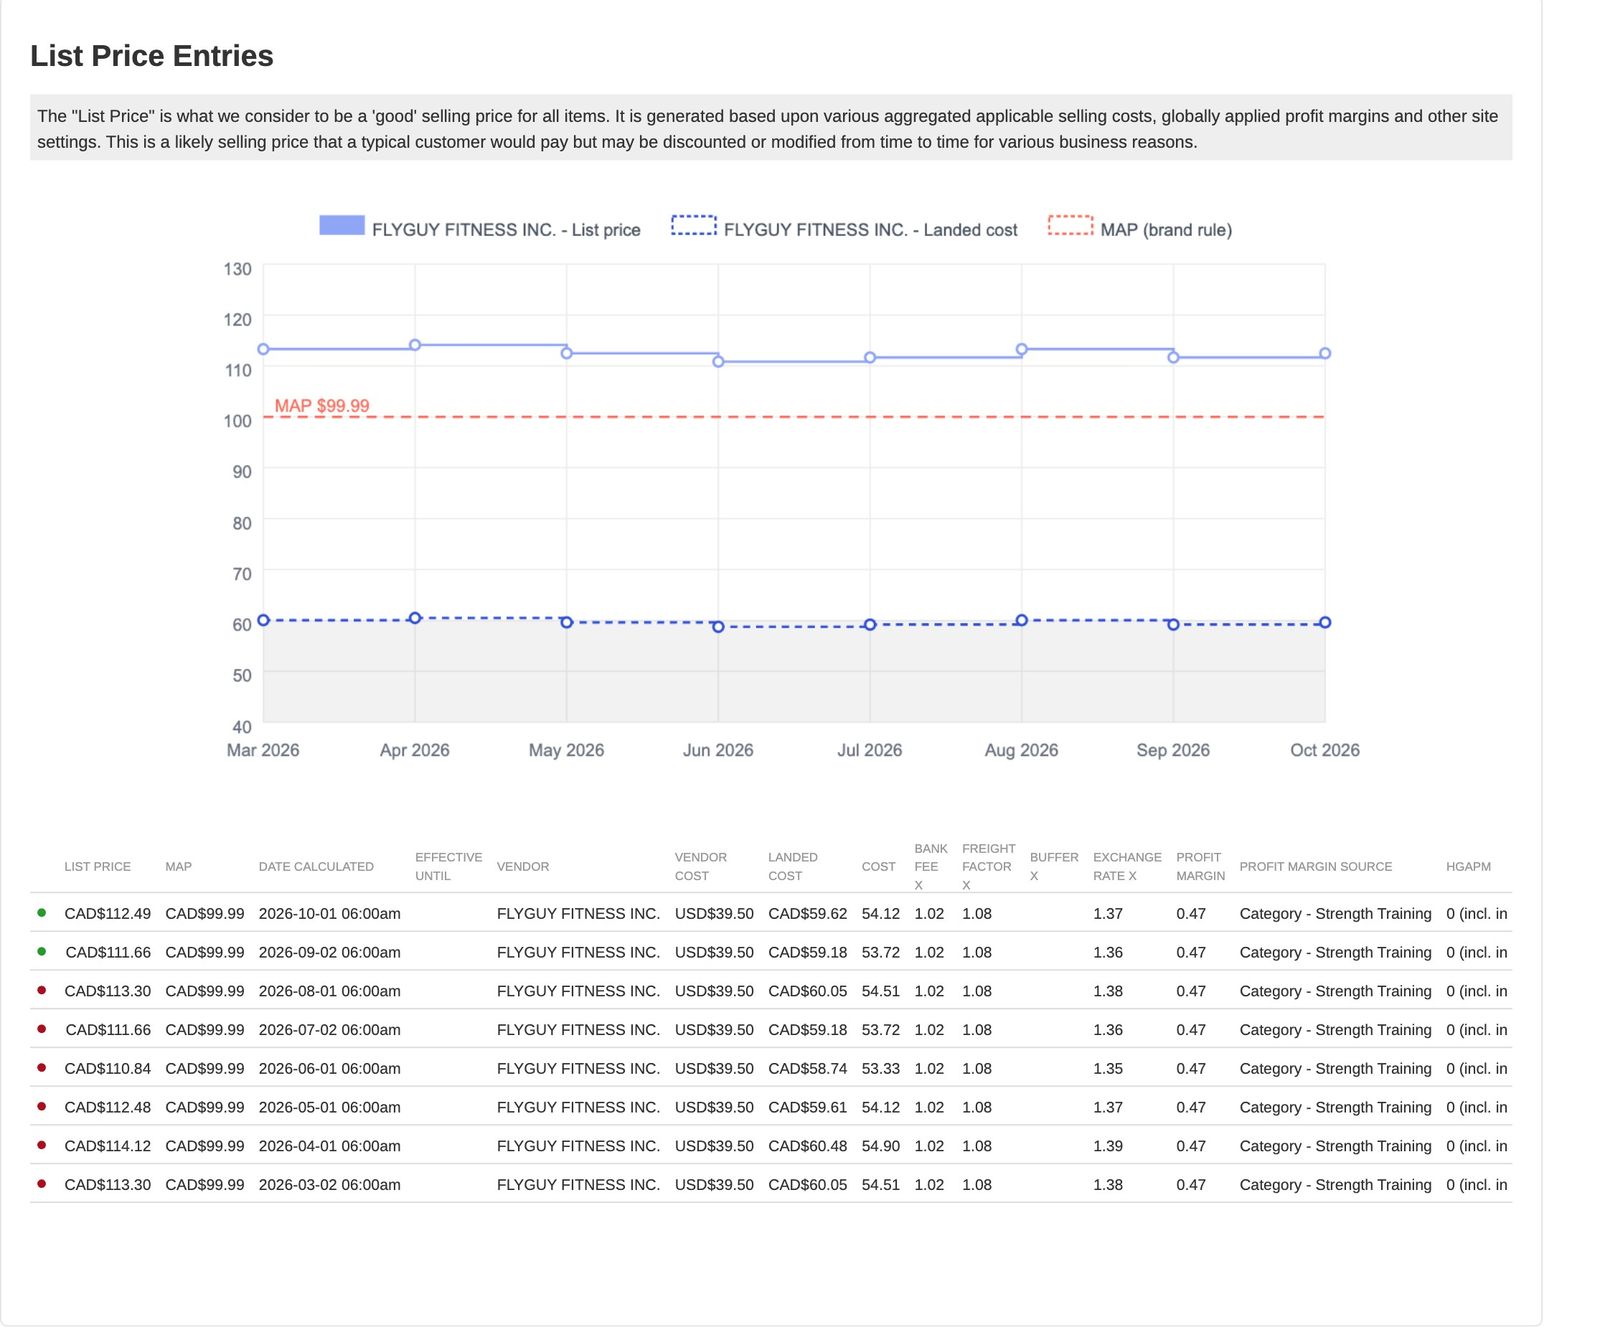Click the list price cell 'CAD$110.84'
Image resolution: width=1600 pixels, height=1327 pixels.
click(x=107, y=1069)
